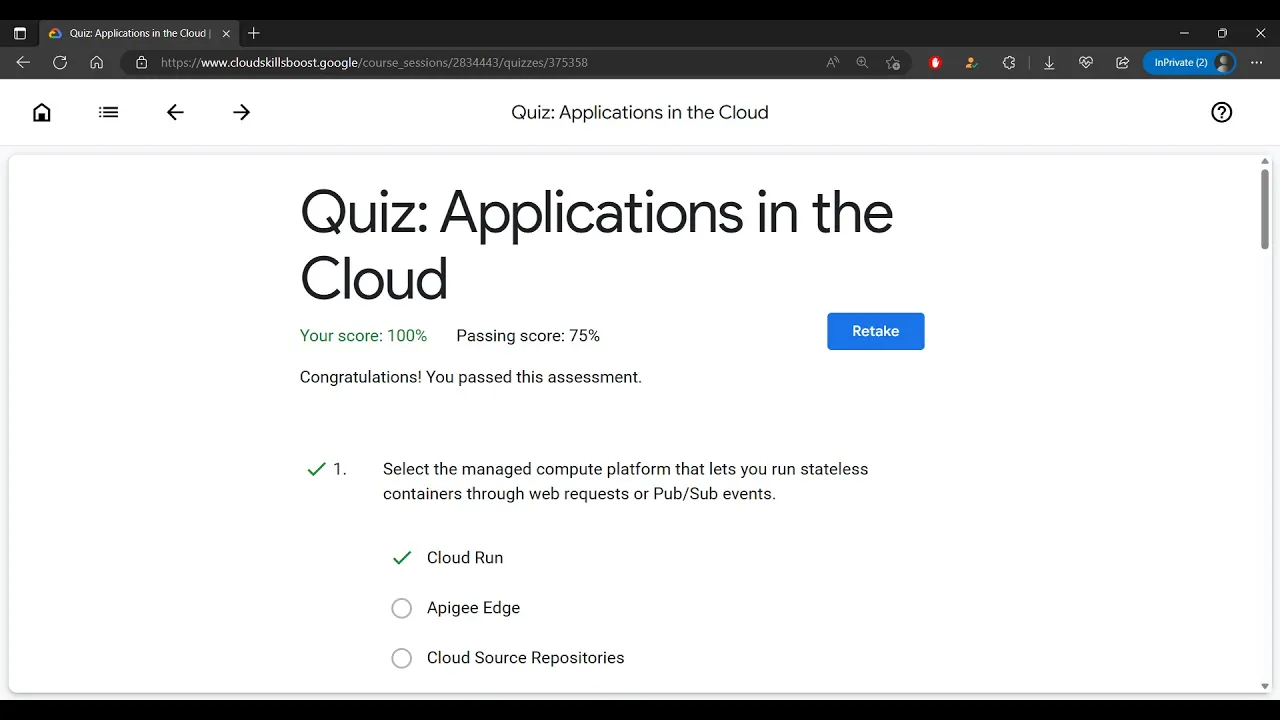Add this page to favorites
The height and width of the screenshot is (720, 1280).
click(x=893, y=62)
